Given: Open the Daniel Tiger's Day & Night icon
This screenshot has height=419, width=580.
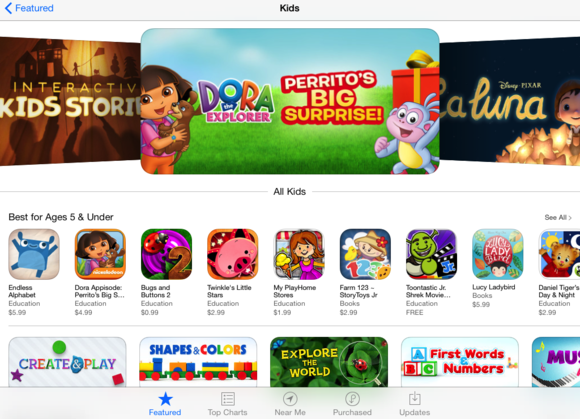Looking at the screenshot, I should [559, 254].
